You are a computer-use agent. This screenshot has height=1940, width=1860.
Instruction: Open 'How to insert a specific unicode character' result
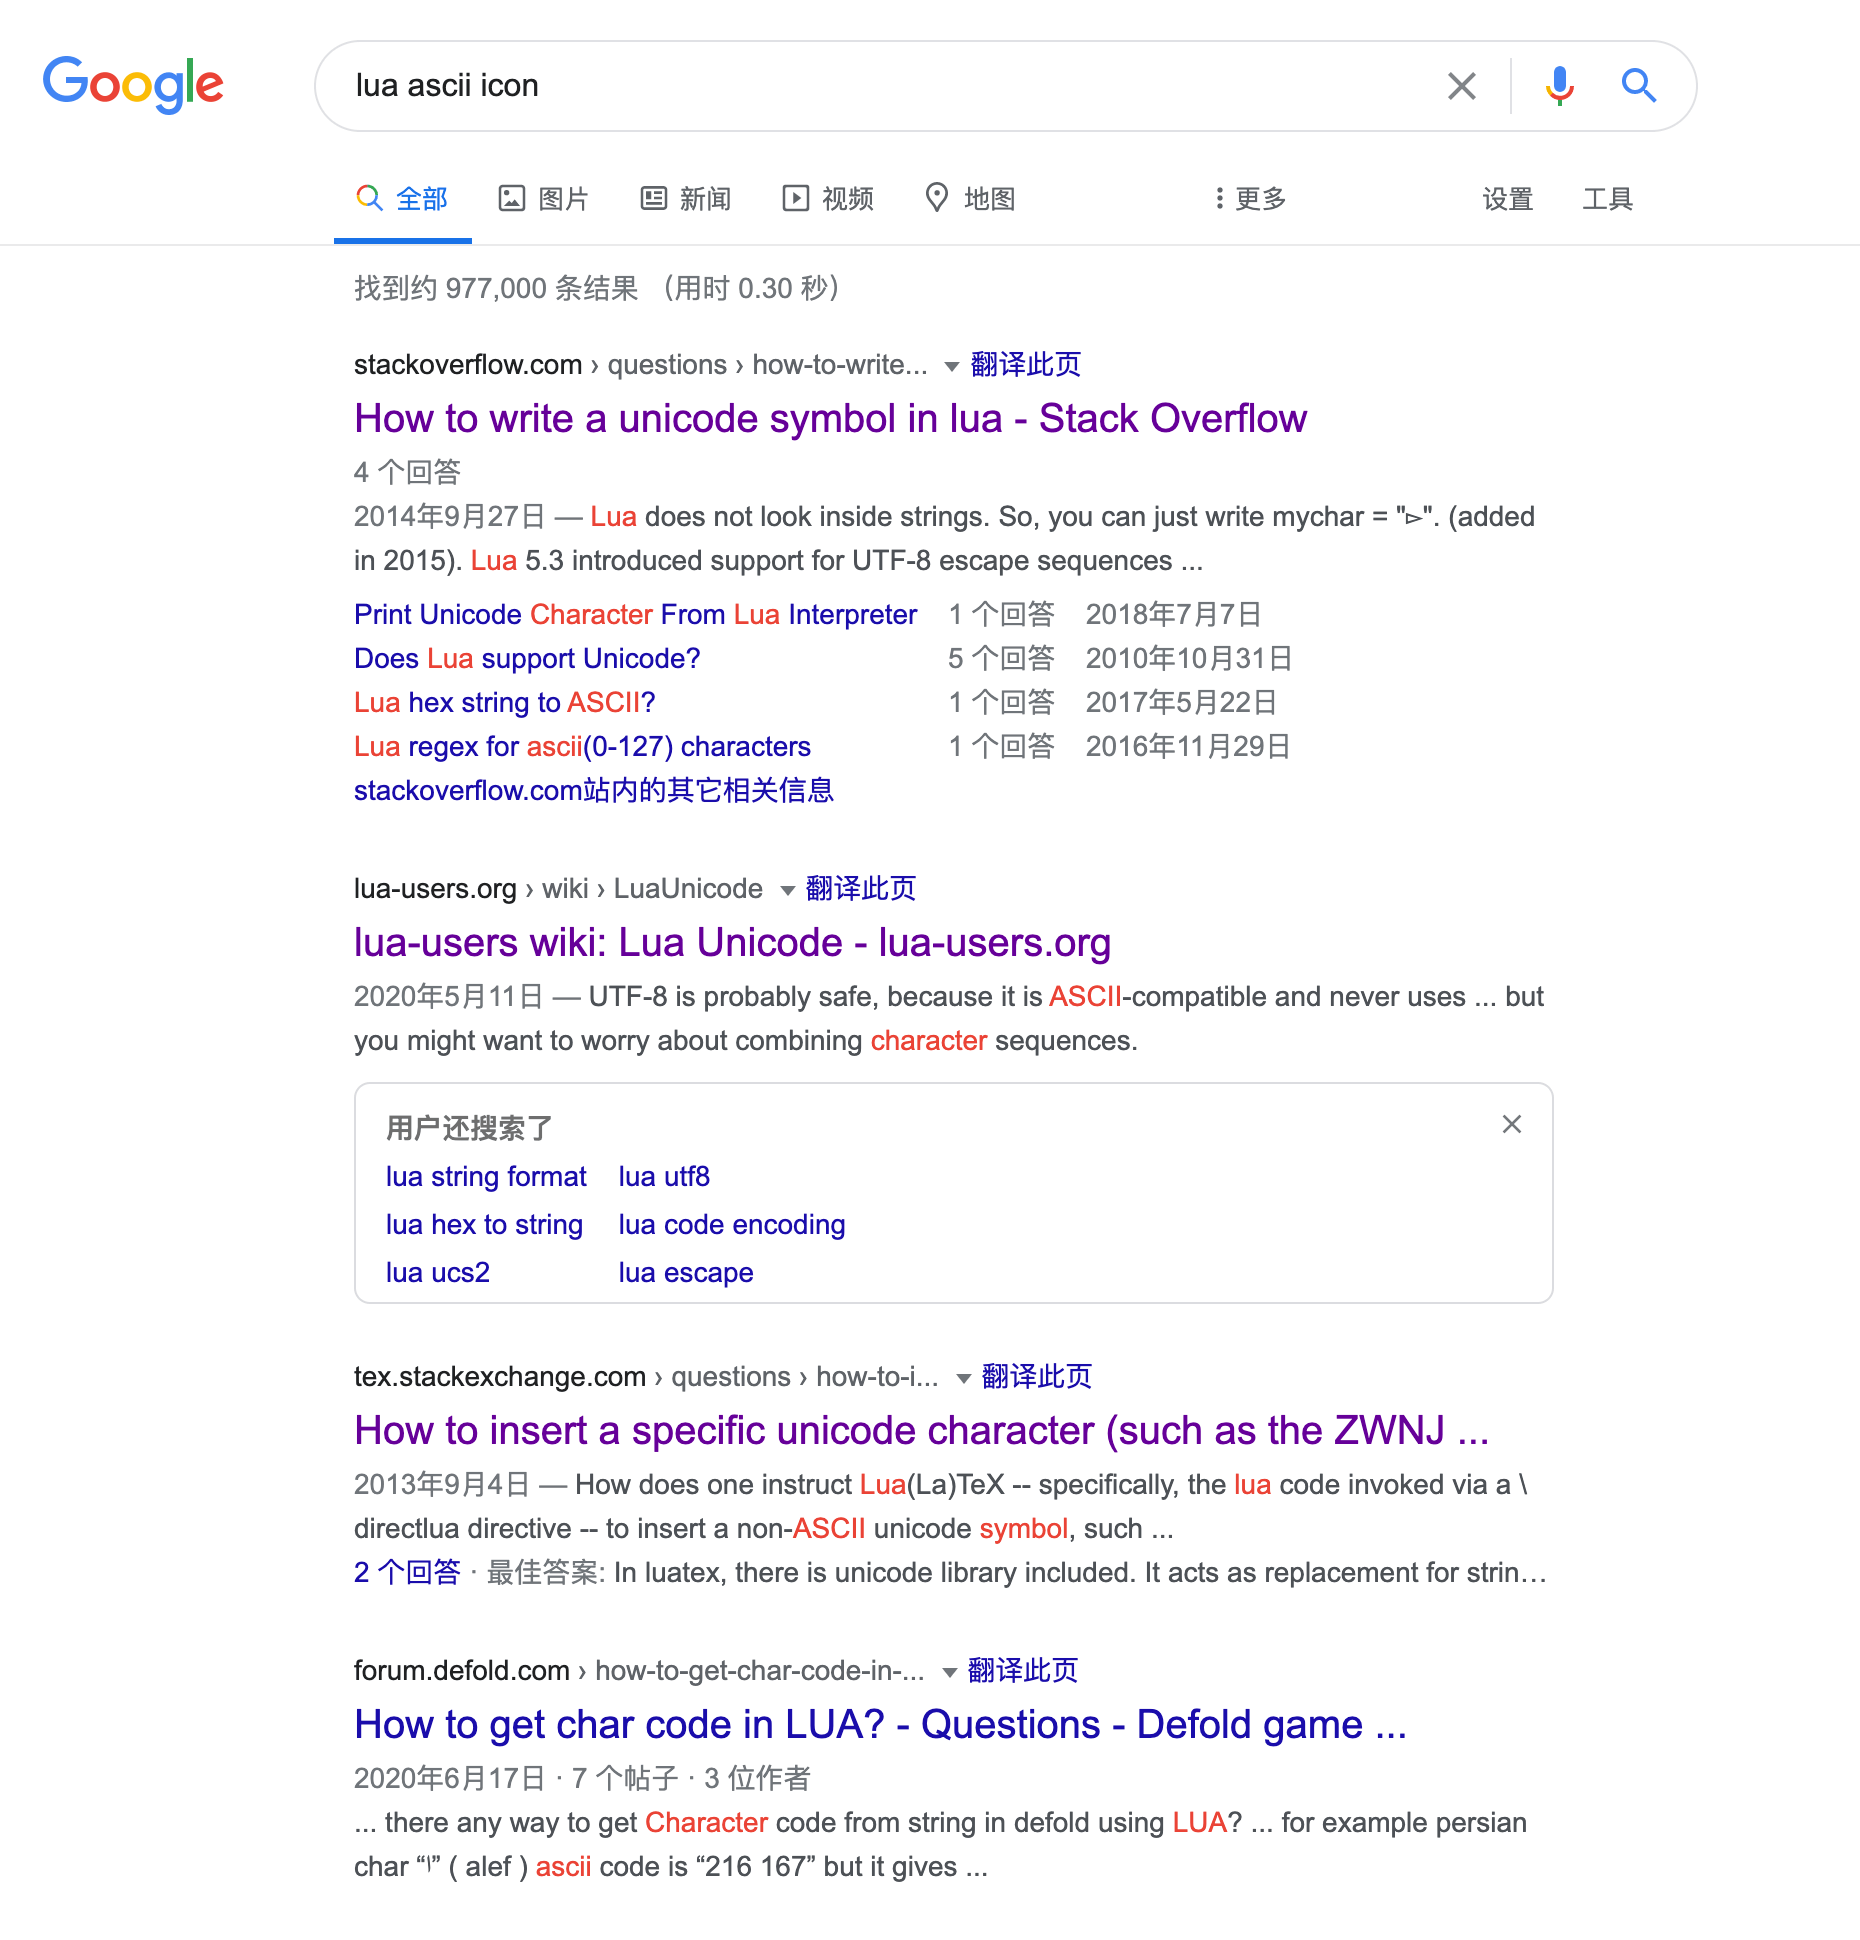pyautogui.click(x=922, y=1430)
